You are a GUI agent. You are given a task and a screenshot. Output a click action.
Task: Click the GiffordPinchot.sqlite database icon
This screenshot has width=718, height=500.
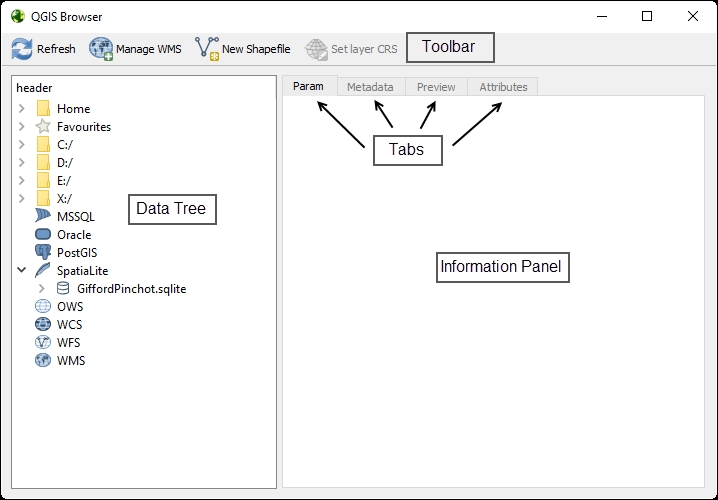pyautogui.click(x=63, y=288)
